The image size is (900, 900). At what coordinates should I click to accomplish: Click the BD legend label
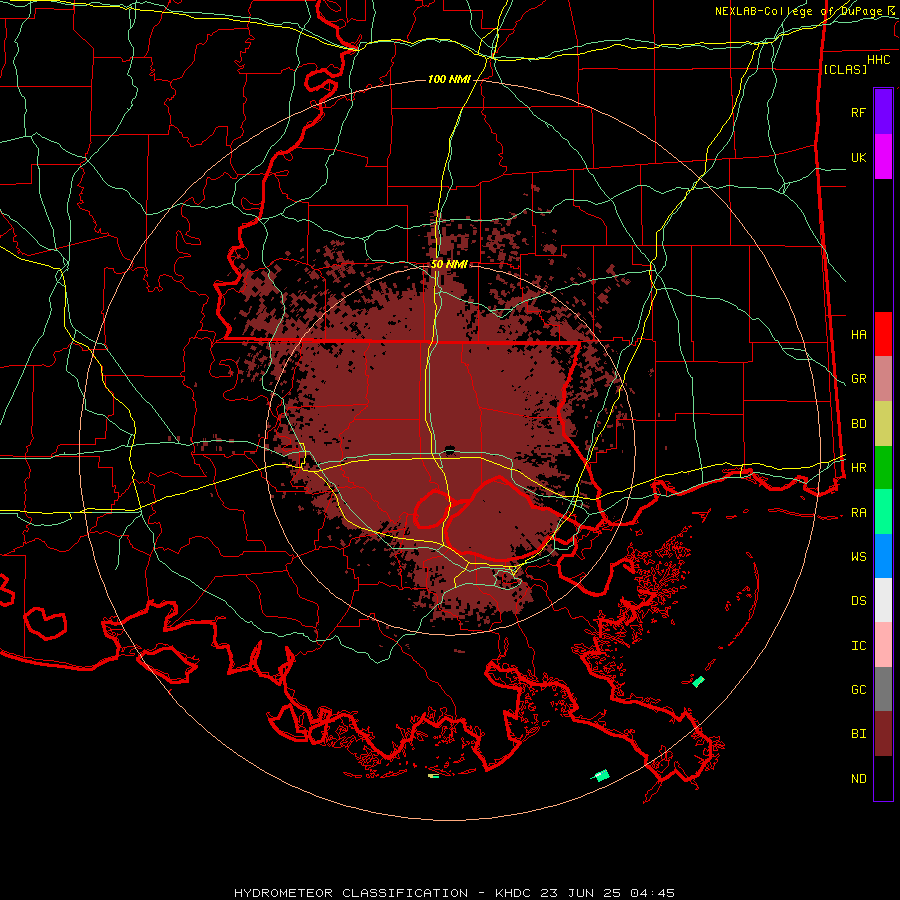[x=858, y=424]
